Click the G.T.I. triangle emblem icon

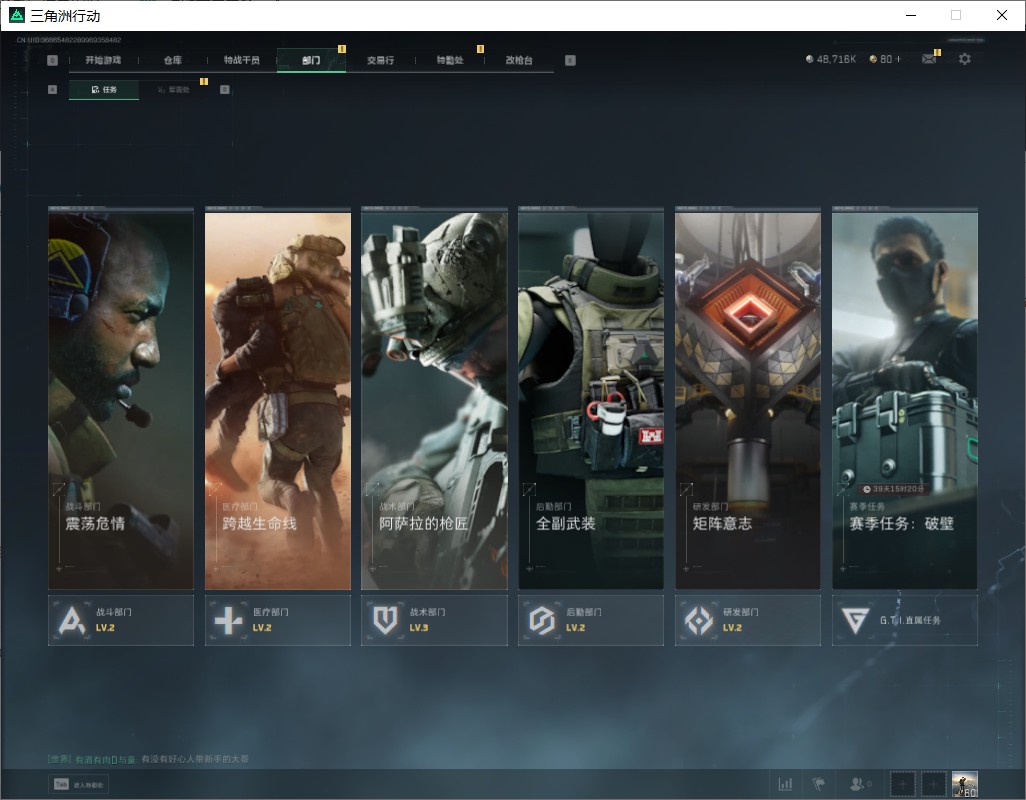click(855, 620)
